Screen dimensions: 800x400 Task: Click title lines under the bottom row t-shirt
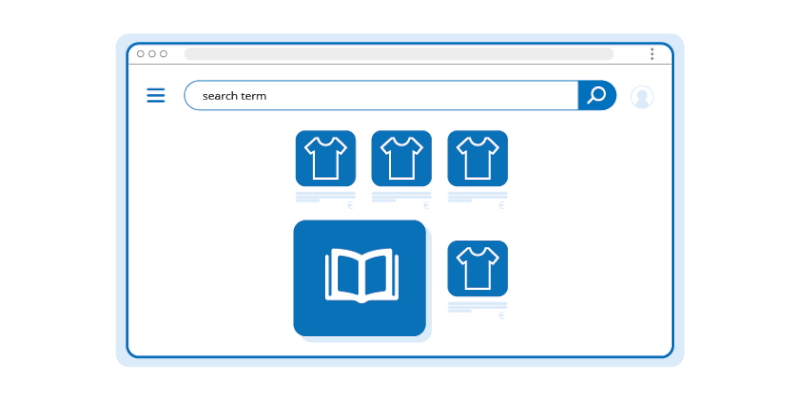pos(478,307)
